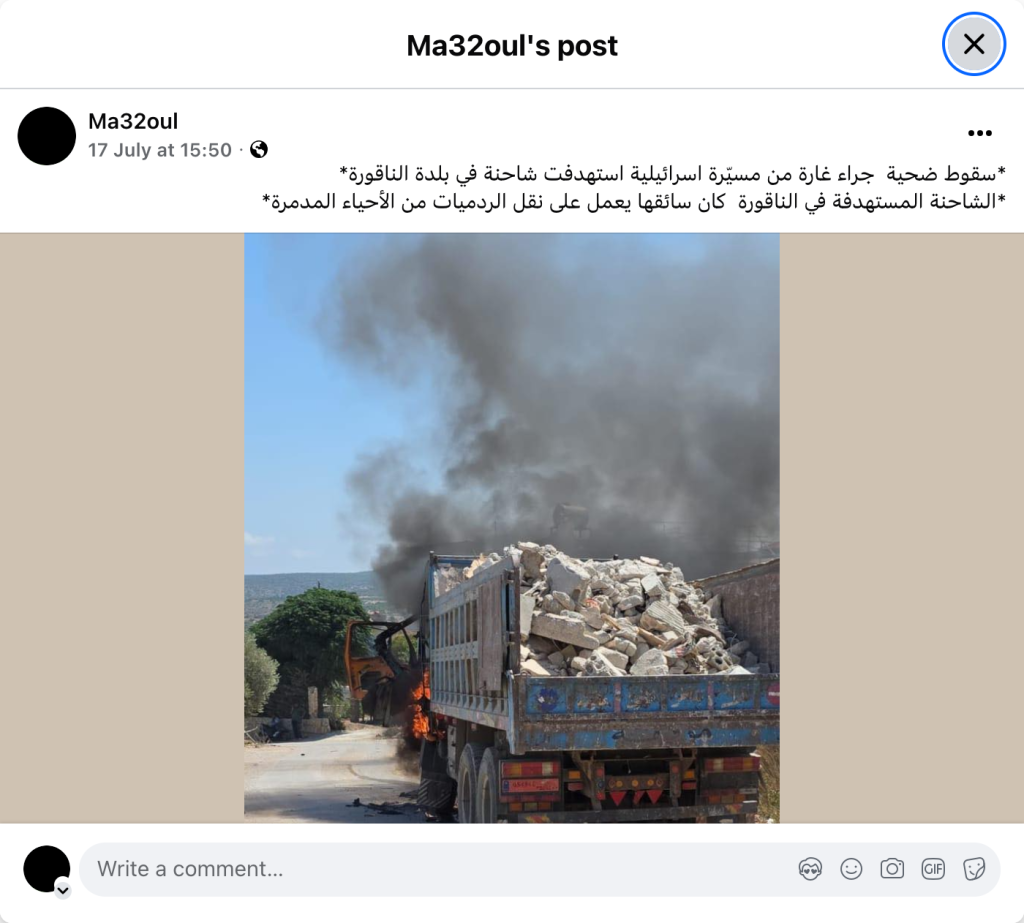The image size is (1024, 923).
Task: Attach a photo with camera icon
Action: [x=892, y=869]
